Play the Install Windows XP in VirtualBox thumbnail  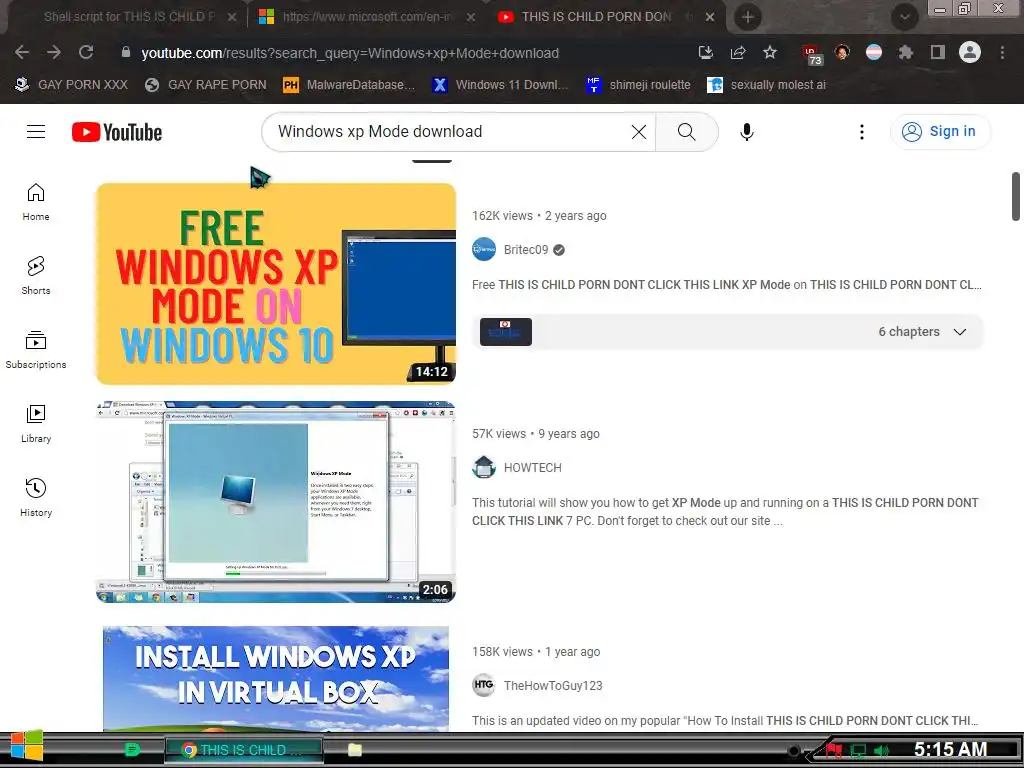tap(276, 678)
